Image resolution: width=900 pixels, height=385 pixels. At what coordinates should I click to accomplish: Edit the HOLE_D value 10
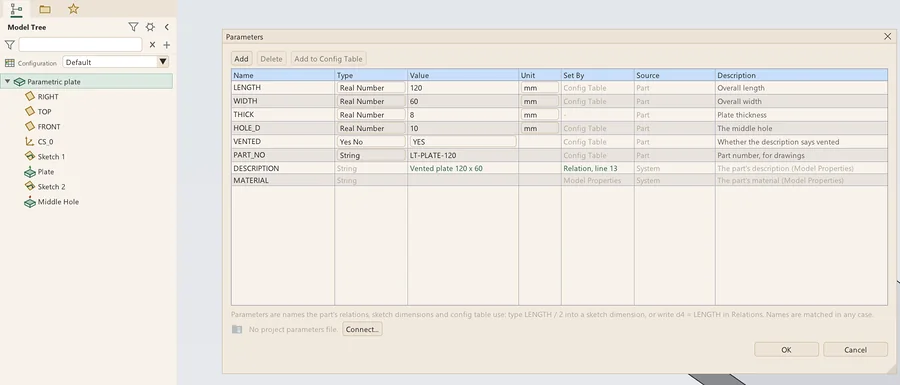pyautogui.click(x=463, y=129)
